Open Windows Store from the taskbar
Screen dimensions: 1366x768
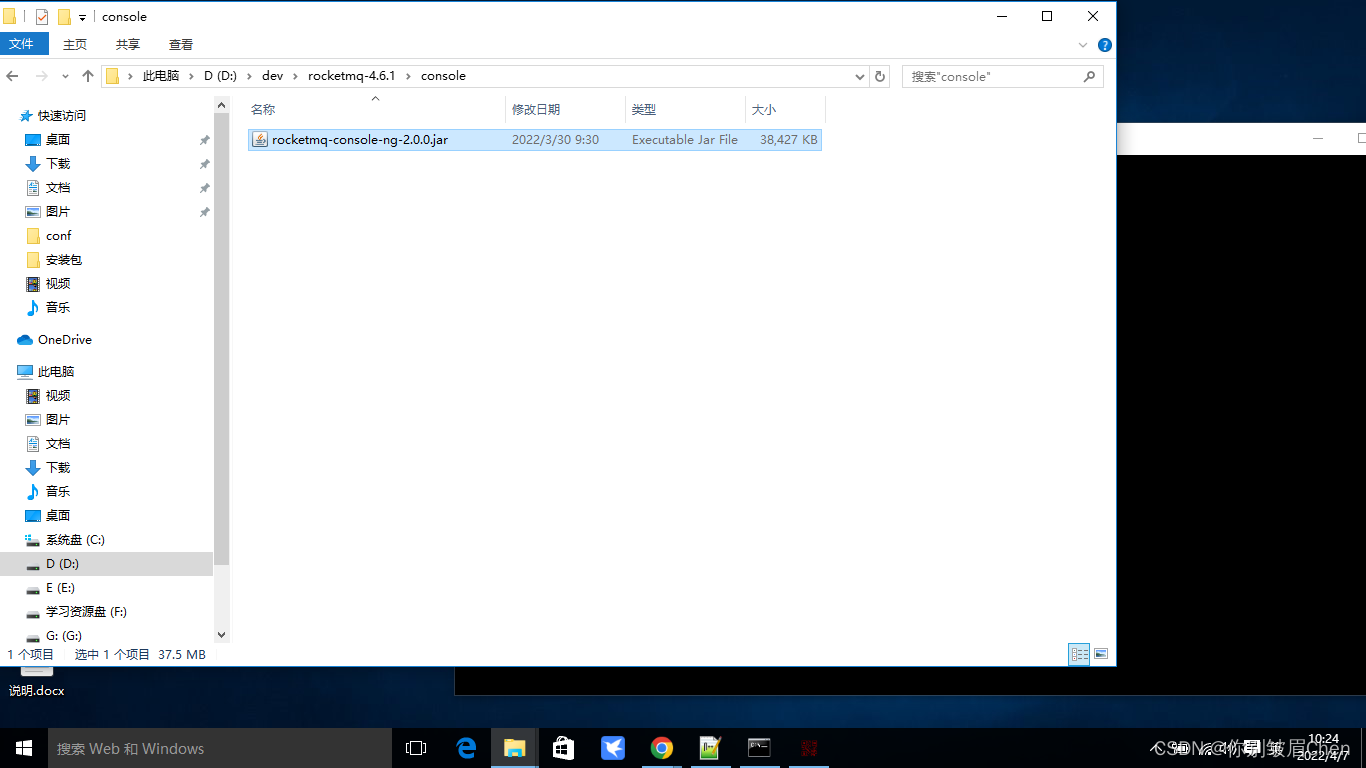point(564,748)
